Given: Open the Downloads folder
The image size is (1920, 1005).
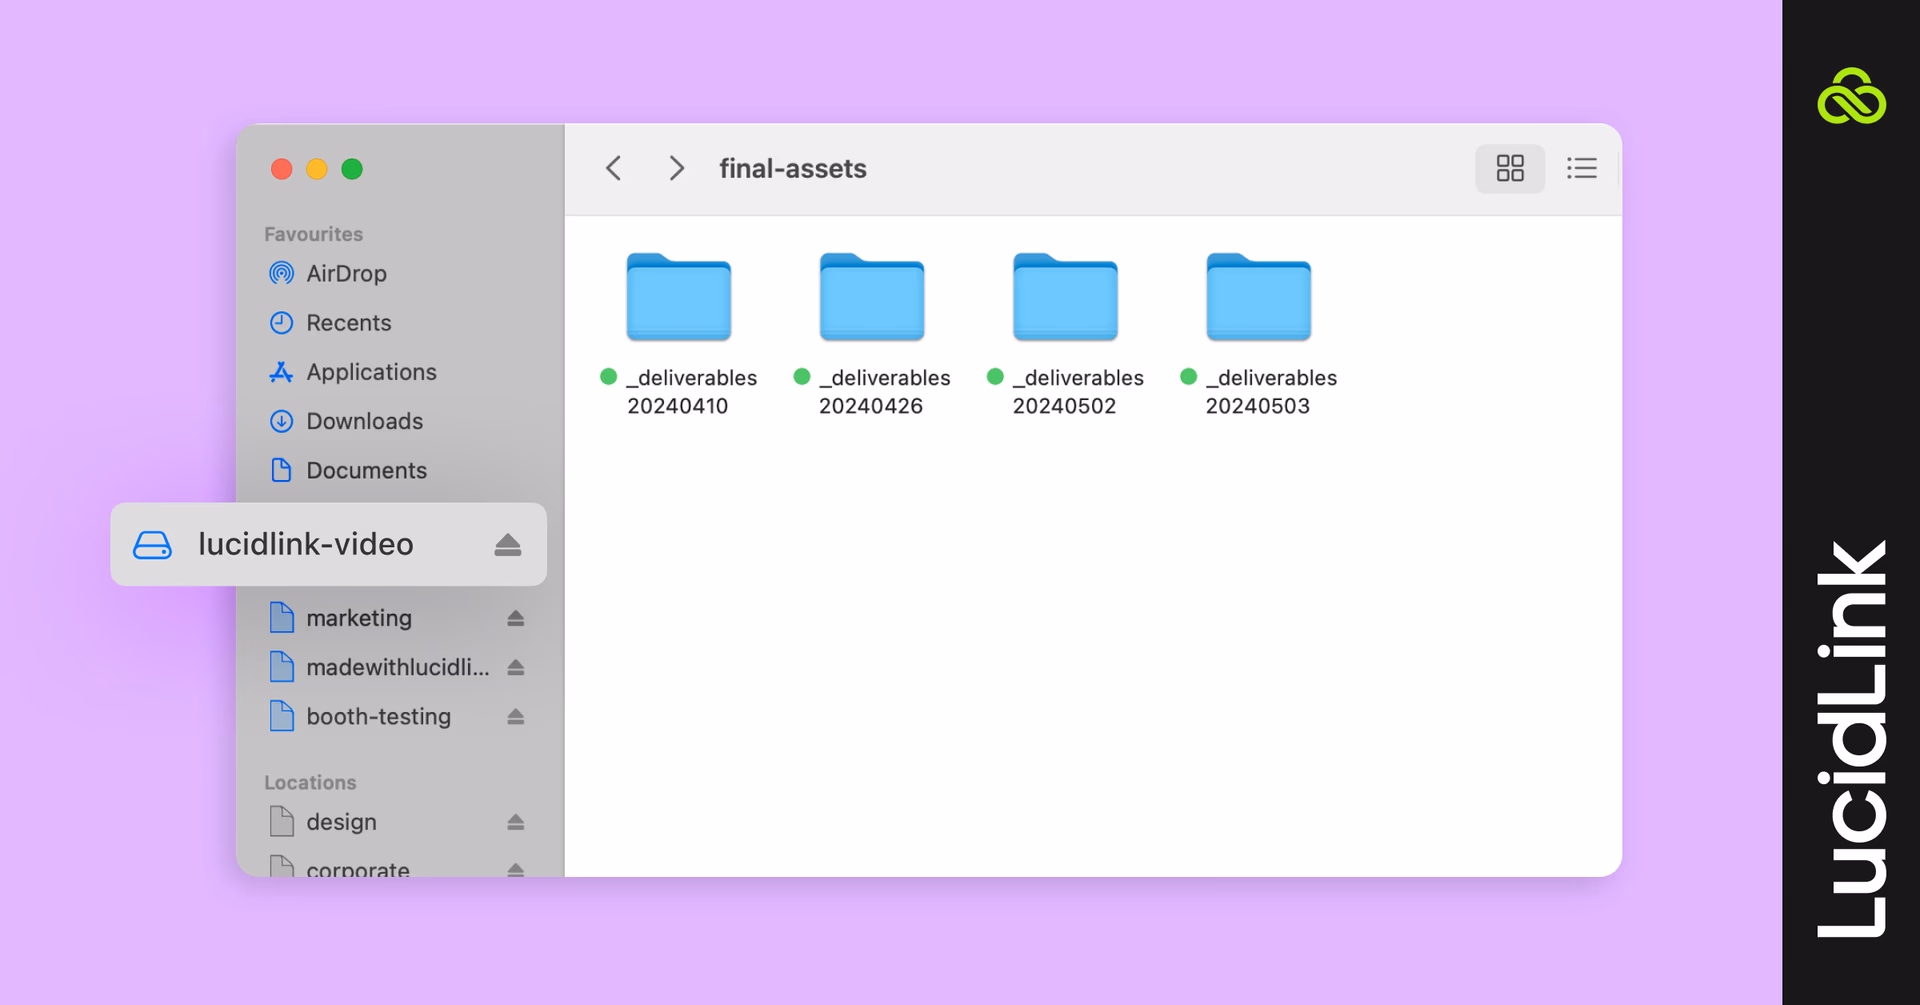Looking at the screenshot, I should [x=364, y=421].
